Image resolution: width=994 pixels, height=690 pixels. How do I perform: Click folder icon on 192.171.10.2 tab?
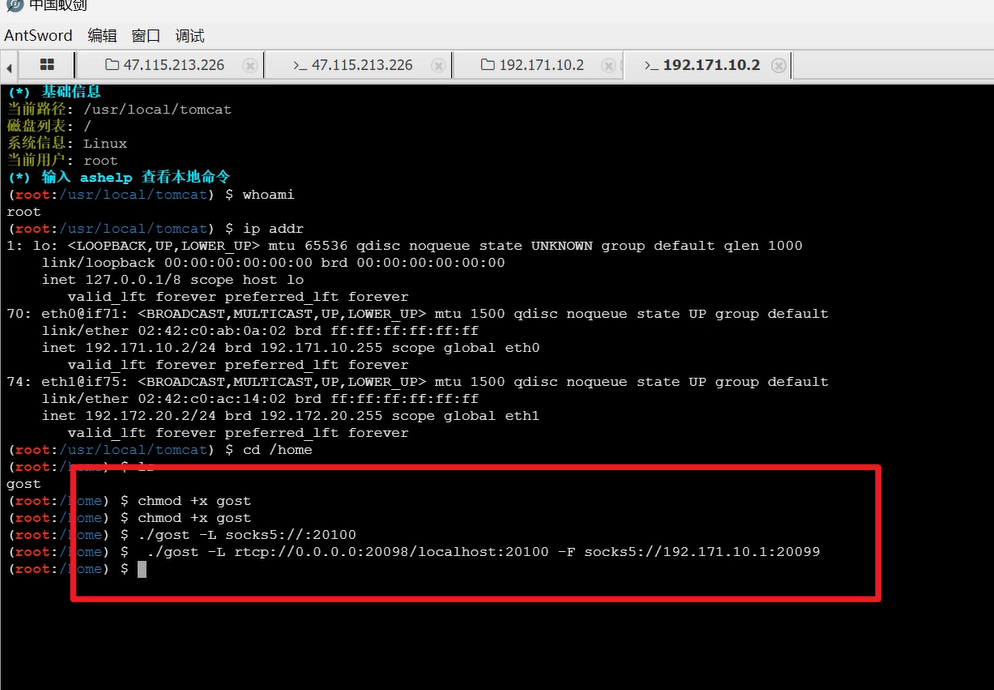487,65
